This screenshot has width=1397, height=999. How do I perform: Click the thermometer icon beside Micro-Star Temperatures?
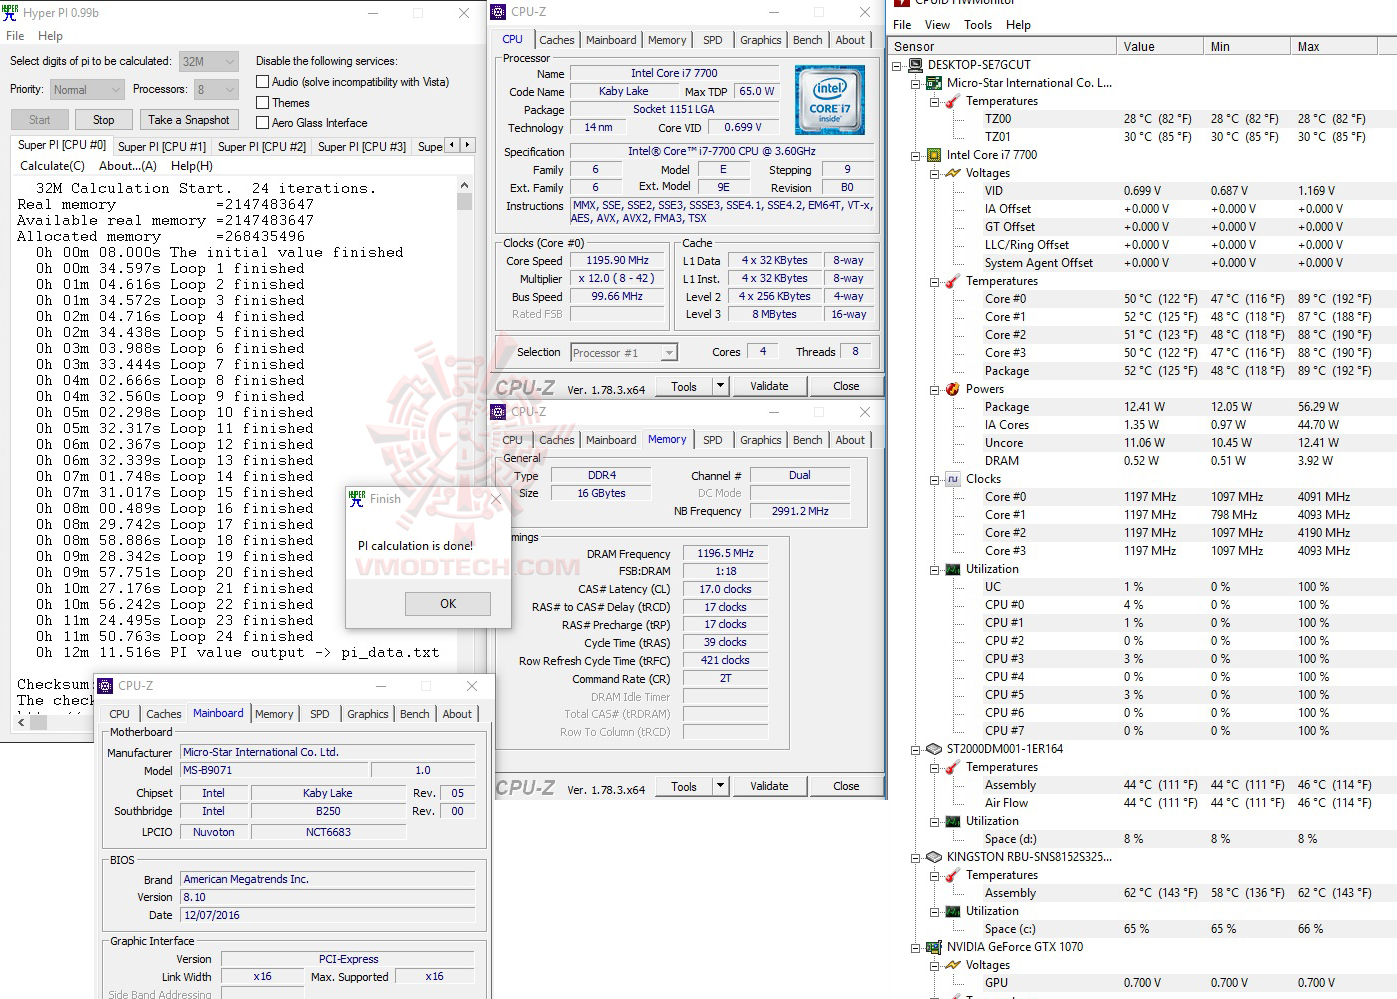pos(953,101)
